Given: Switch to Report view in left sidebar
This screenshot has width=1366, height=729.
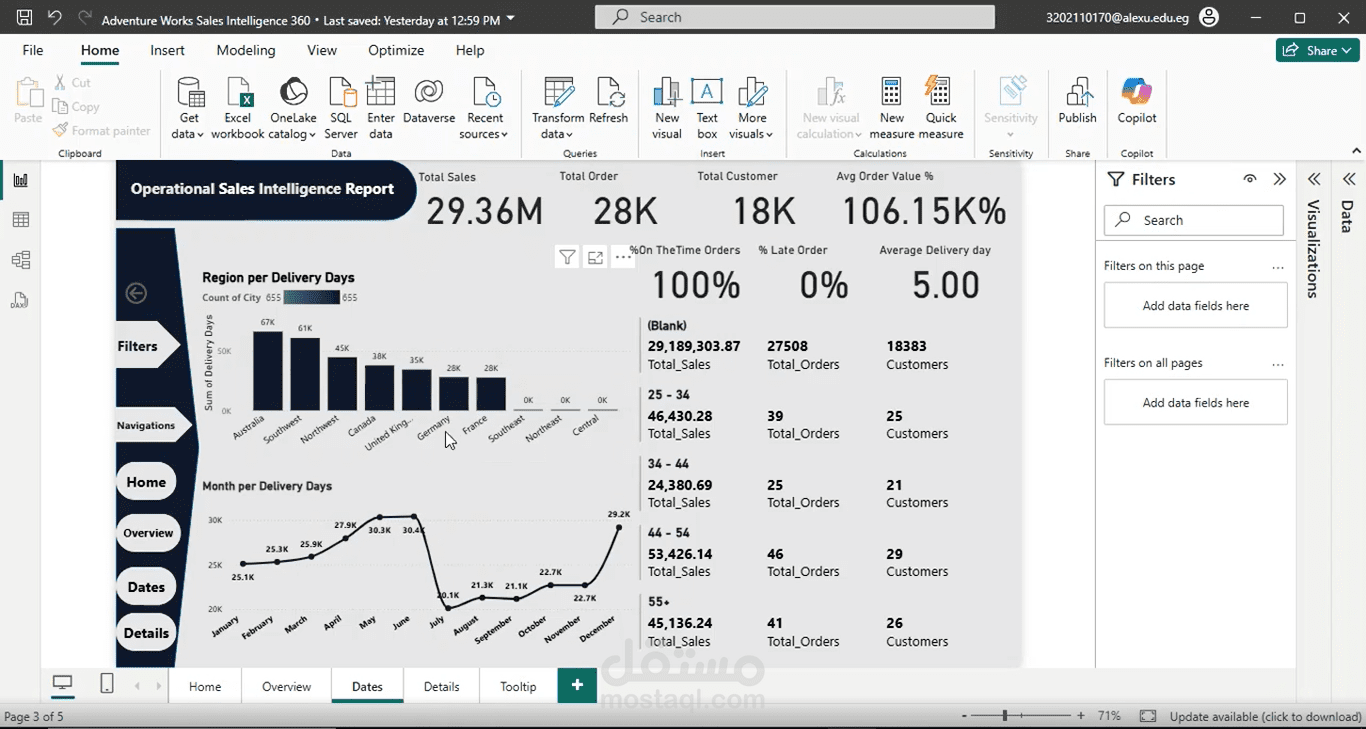Looking at the screenshot, I should [20, 180].
